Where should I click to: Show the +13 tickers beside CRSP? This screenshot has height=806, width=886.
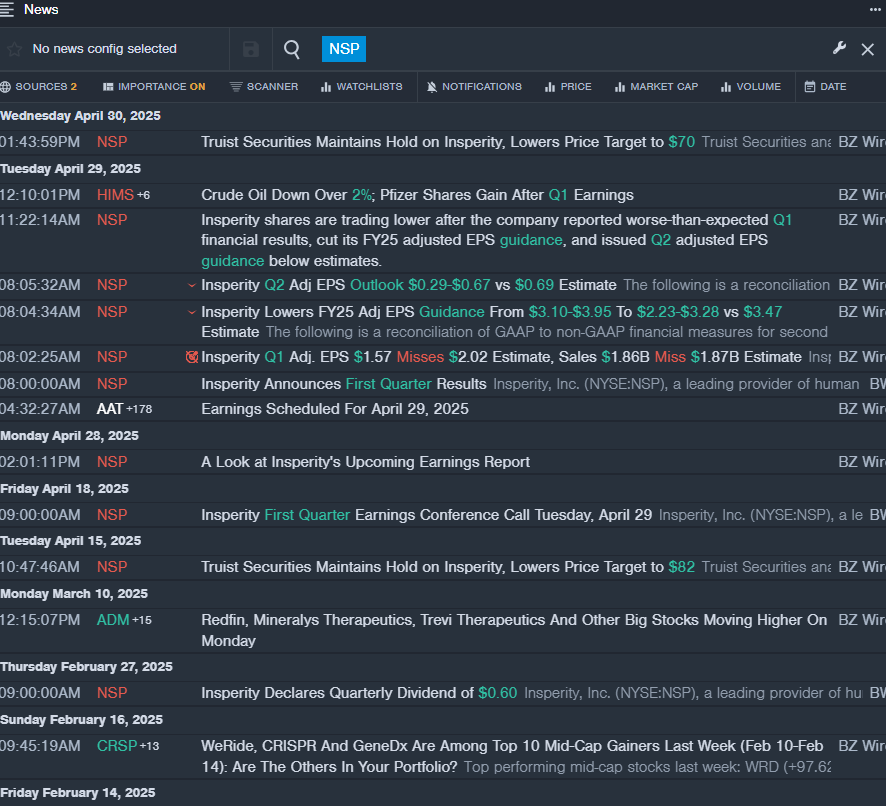coord(149,747)
